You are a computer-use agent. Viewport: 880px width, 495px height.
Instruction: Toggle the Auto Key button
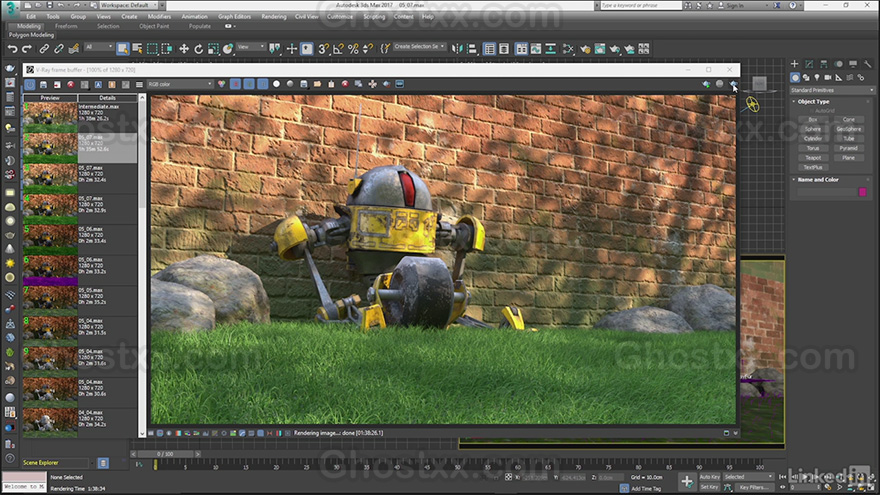pyautogui.click(x=709, y=476)
